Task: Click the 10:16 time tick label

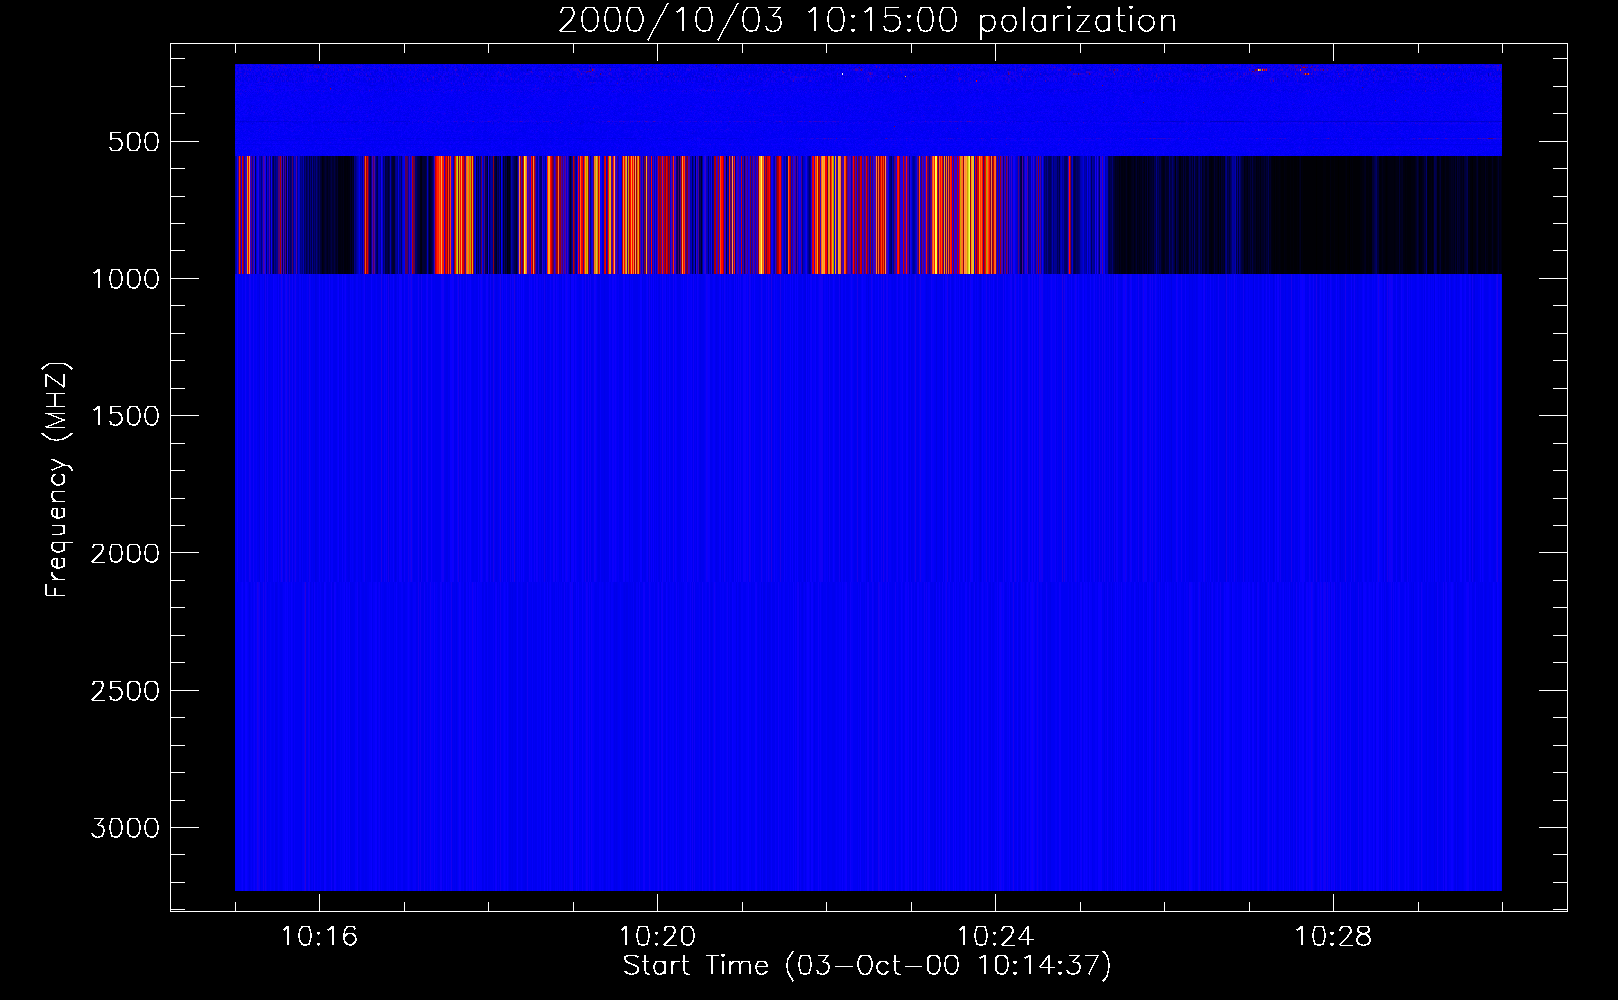Action: (319, 937)
